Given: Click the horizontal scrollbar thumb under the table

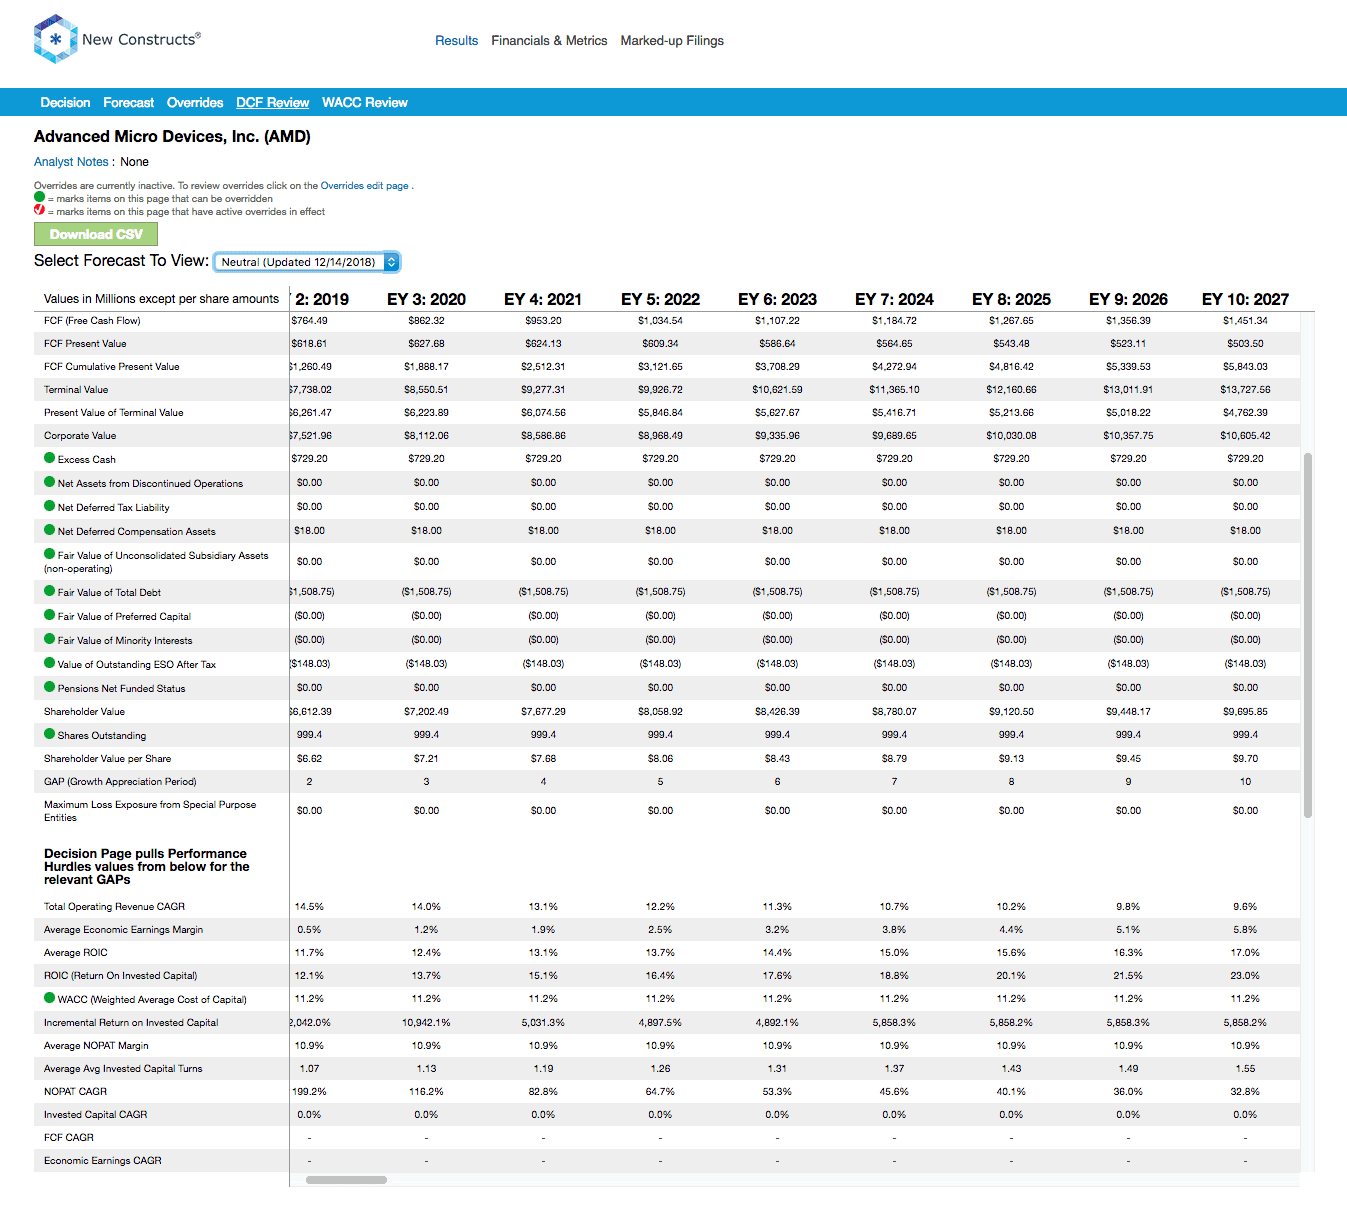Looking at the screenshot, I should click(x=346, y=1180).
